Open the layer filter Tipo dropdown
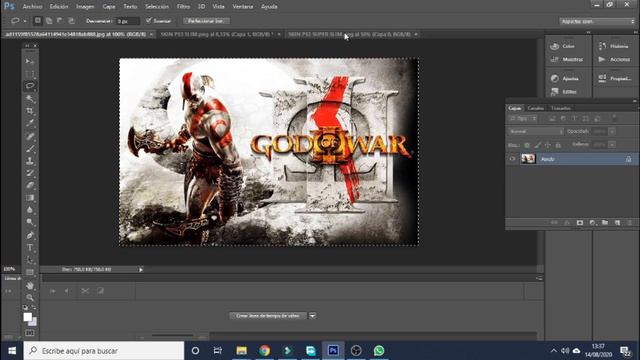 [x=523, y=119]
